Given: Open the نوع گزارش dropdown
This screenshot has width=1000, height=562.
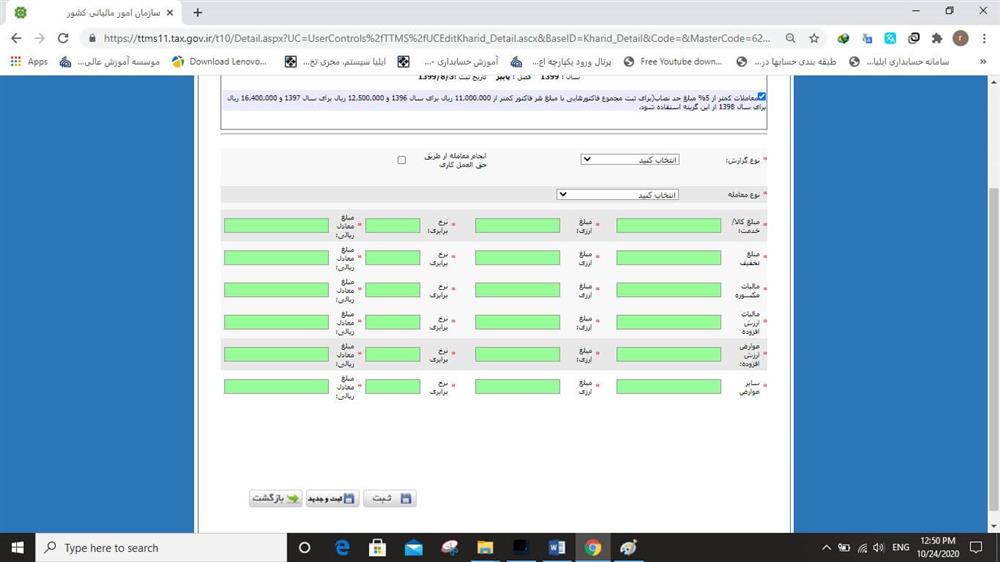Looking at the screenshot, I should [629, 159].
